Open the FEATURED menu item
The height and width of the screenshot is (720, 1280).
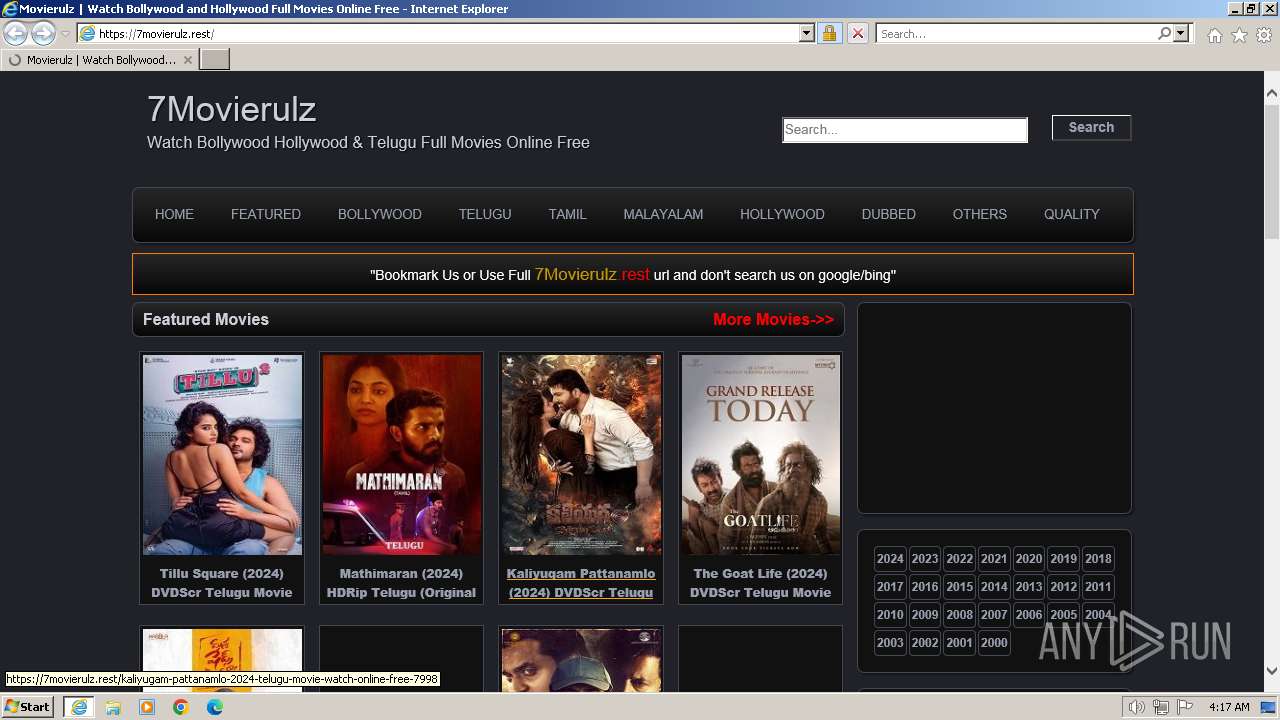pyautogui.click(x=266, y=214)
